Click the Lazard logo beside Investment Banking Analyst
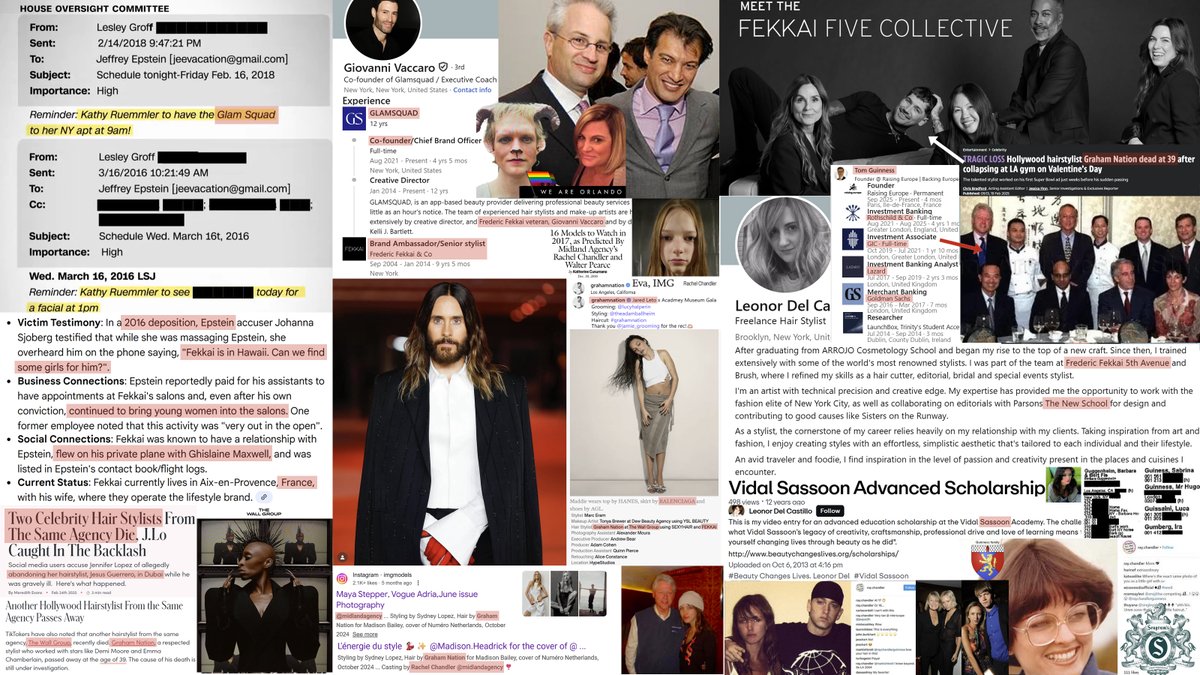 point(852,268)
